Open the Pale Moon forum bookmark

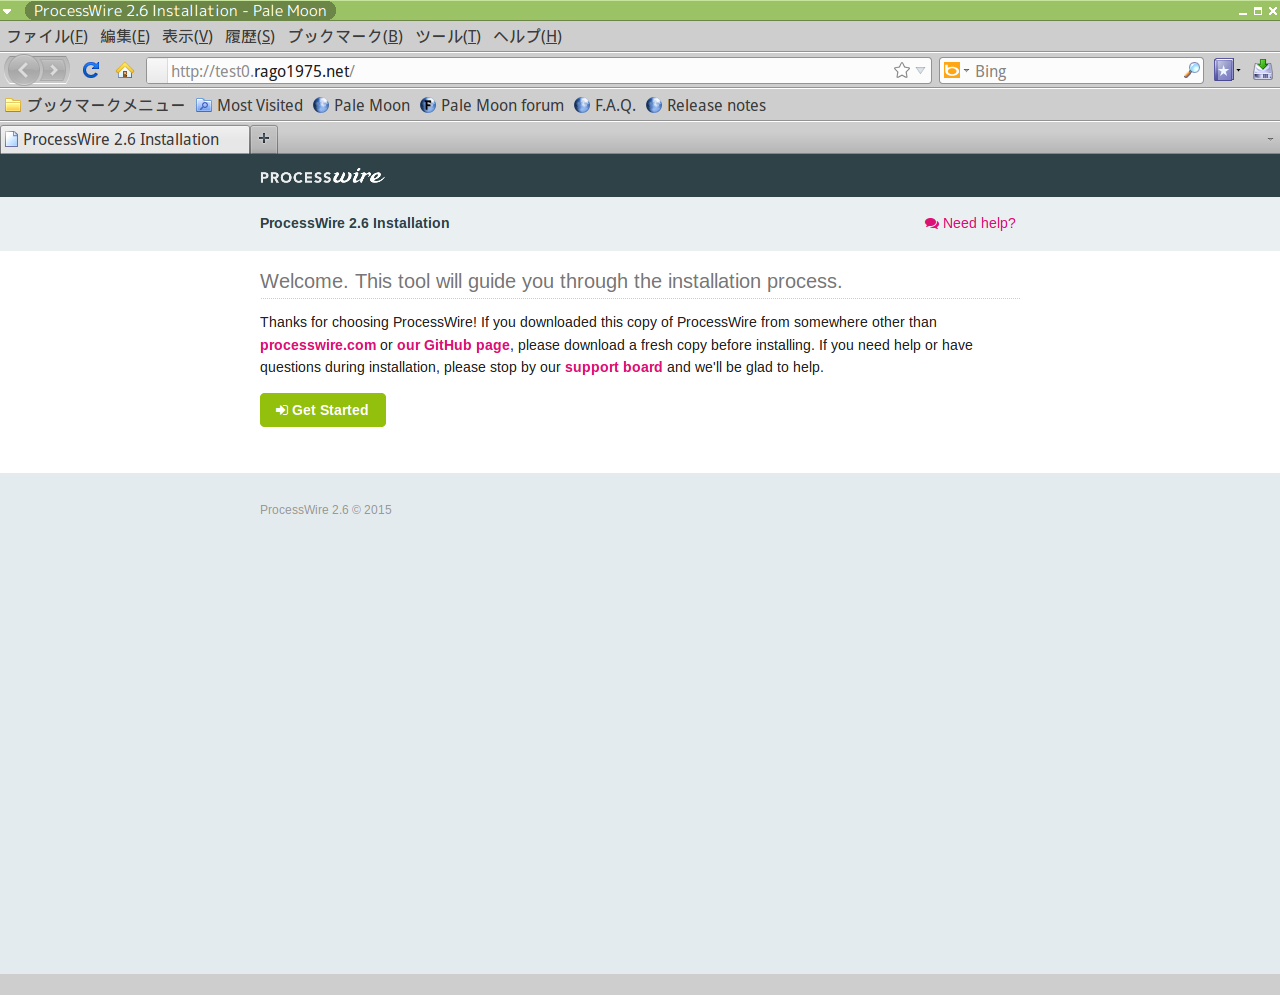click(x=491, y=105)
